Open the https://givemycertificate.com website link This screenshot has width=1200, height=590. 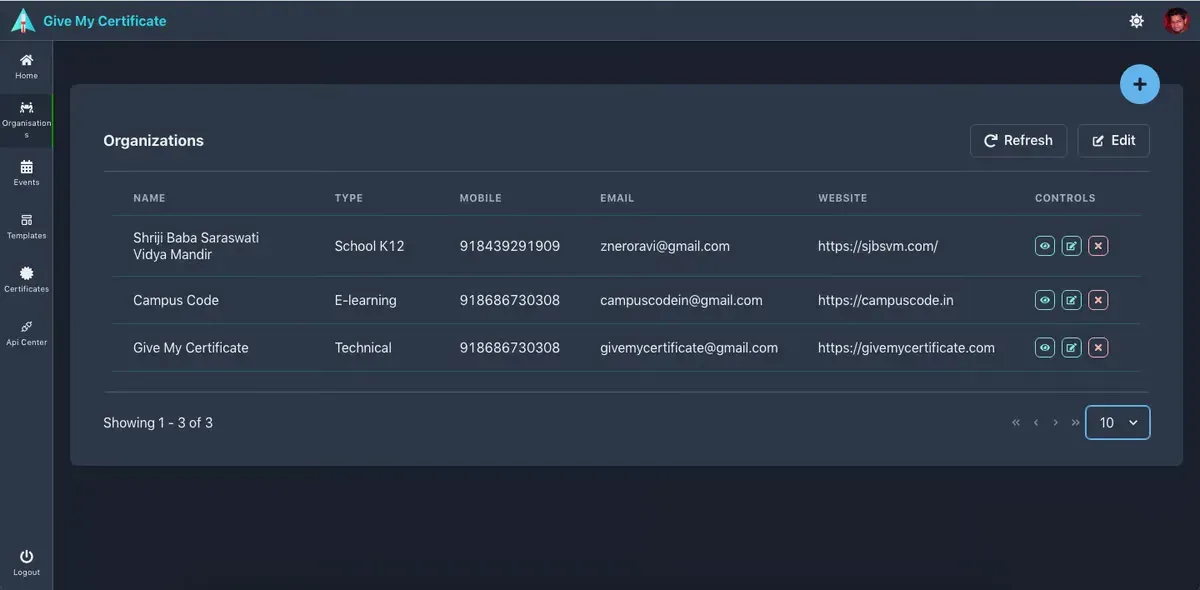906,348
